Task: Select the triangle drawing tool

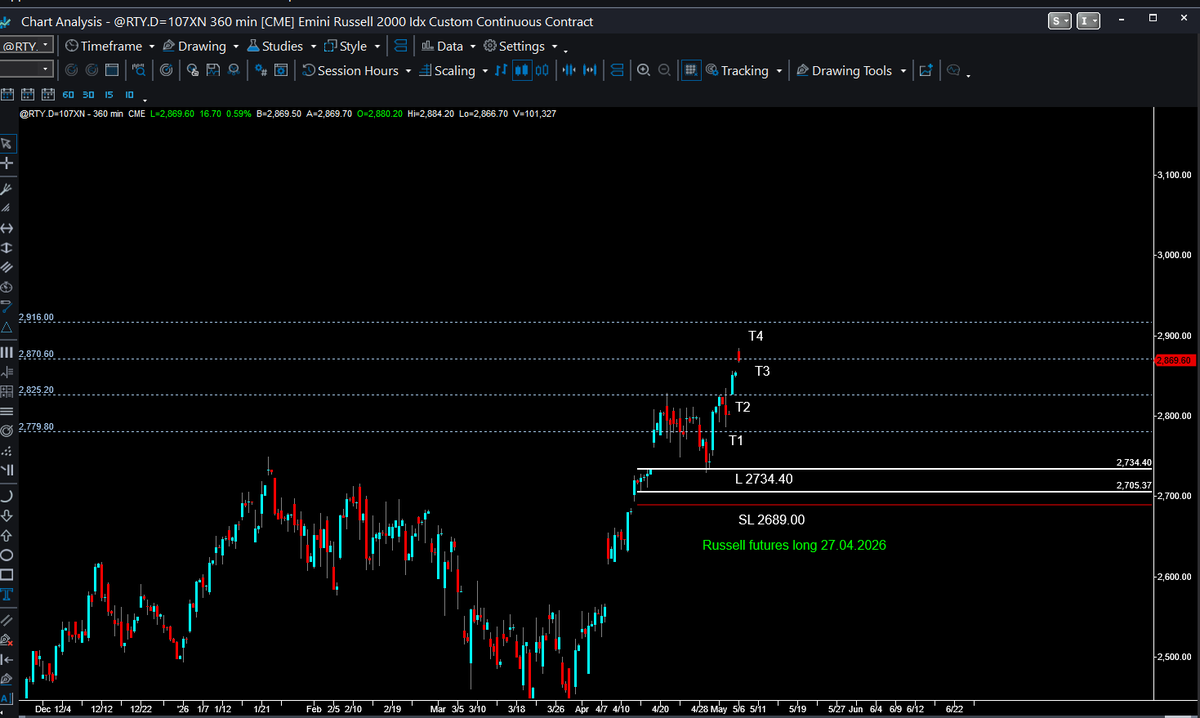Action: point(7,326)
